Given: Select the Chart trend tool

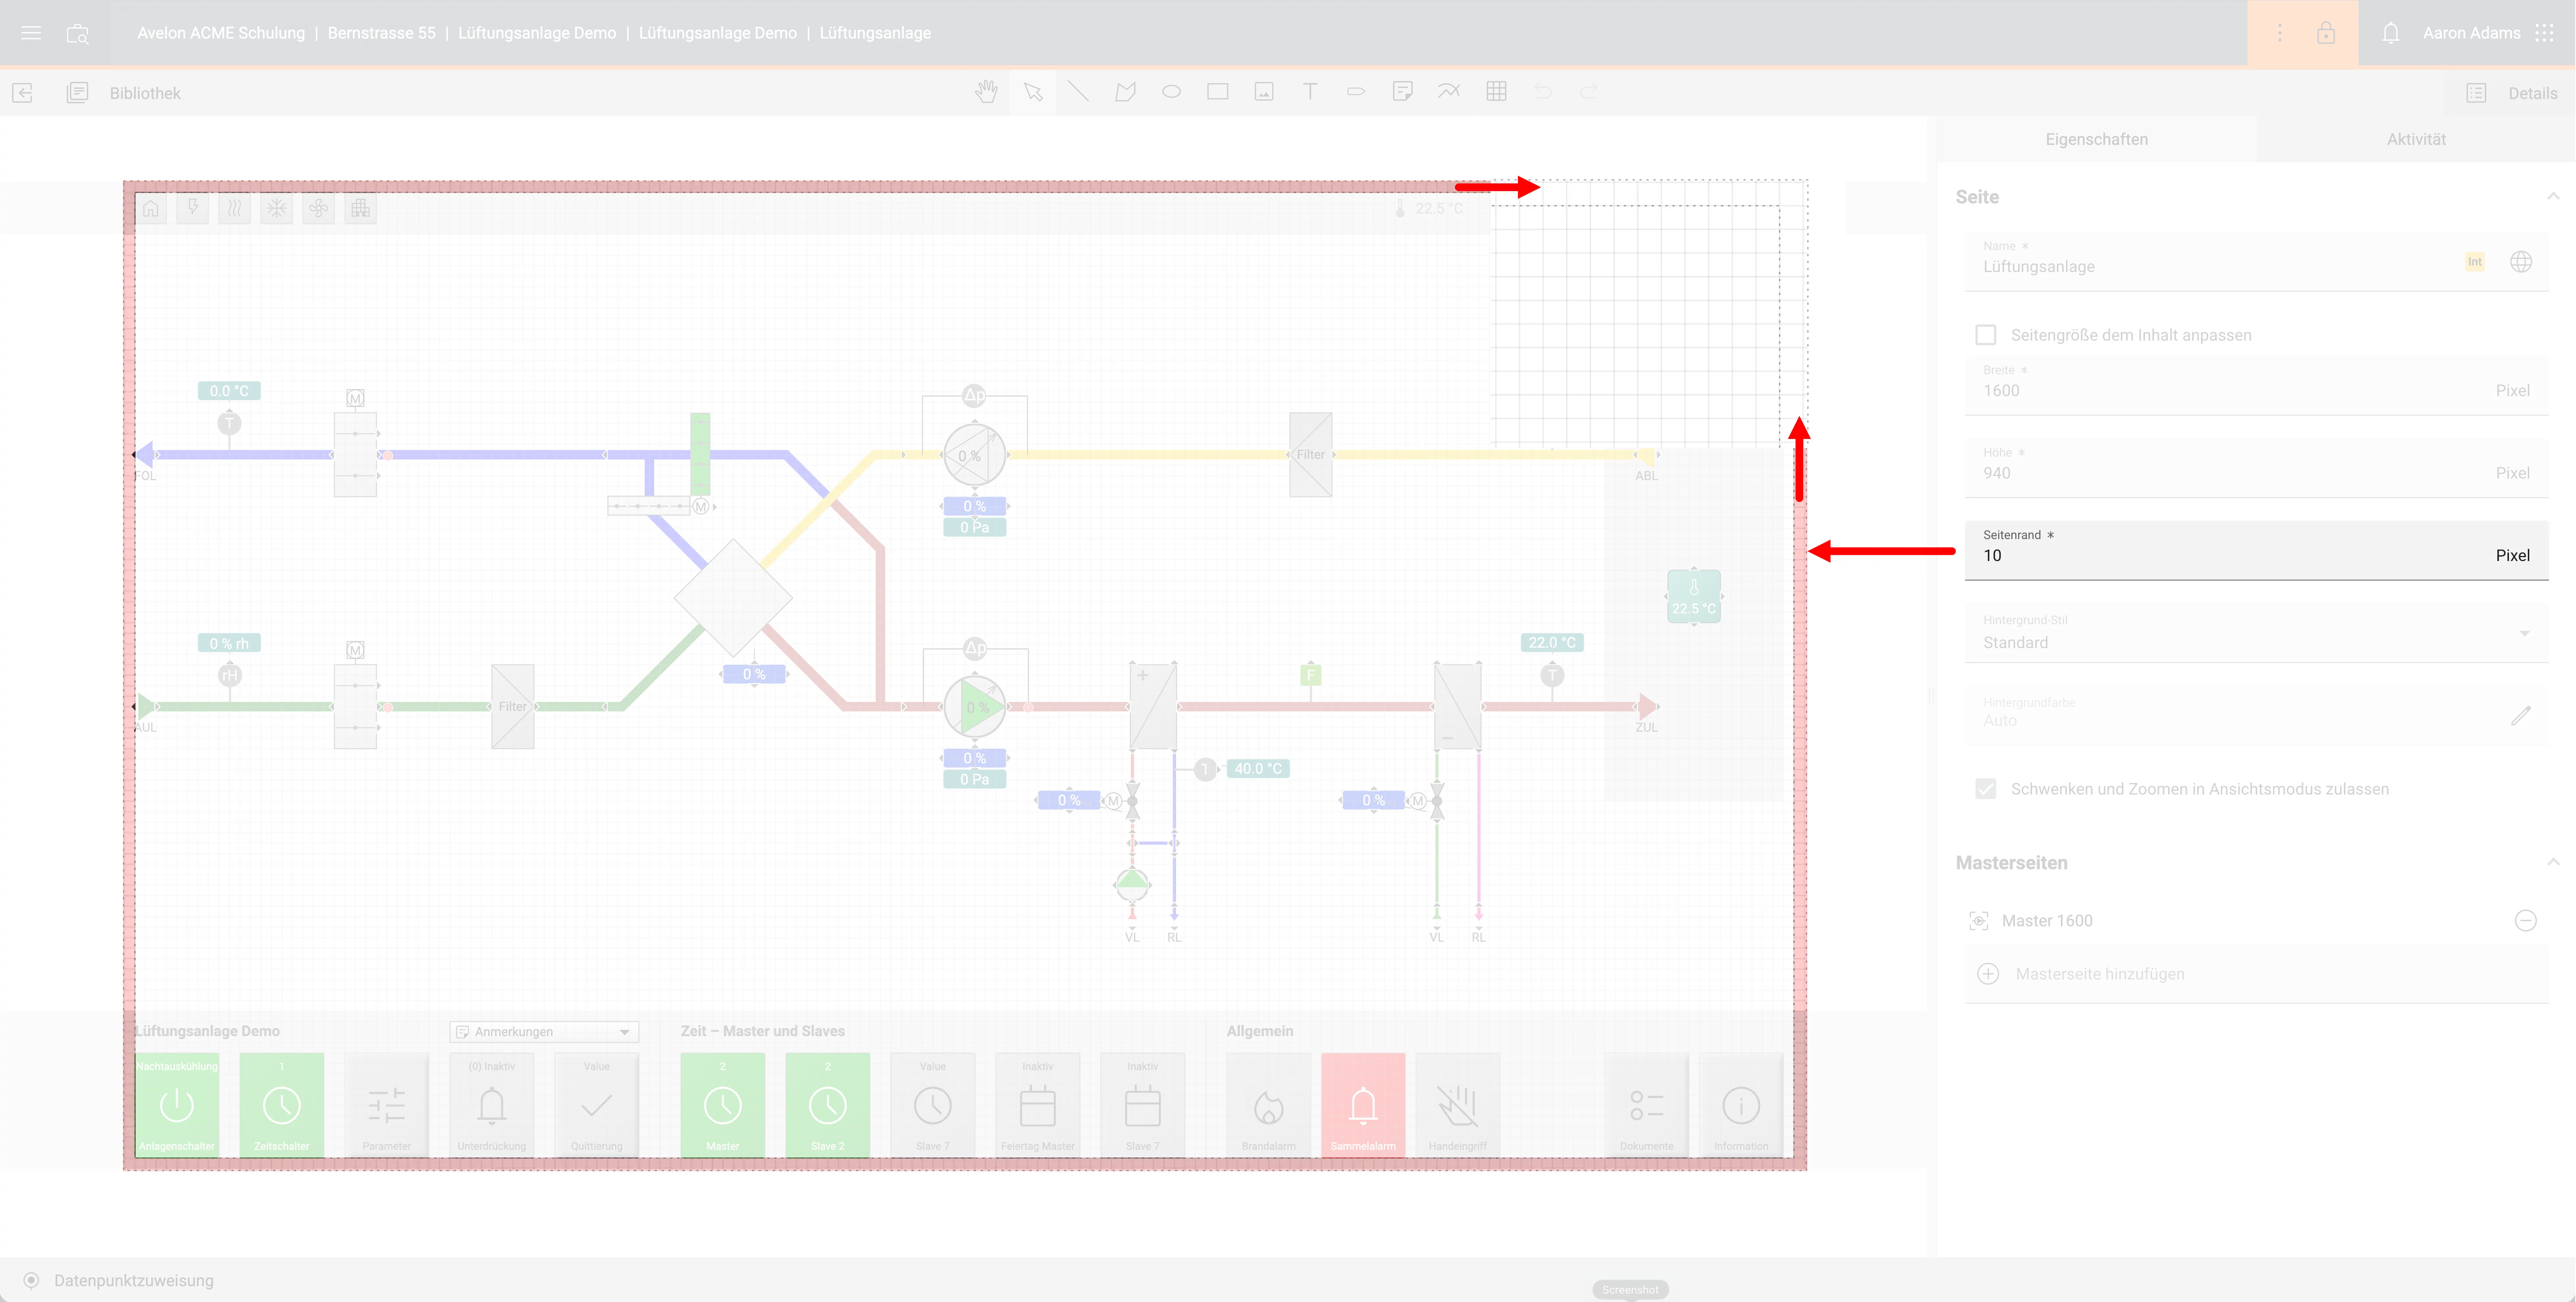Looking at the screenshot, I should pyautogui.click(x=1448, y=92).
